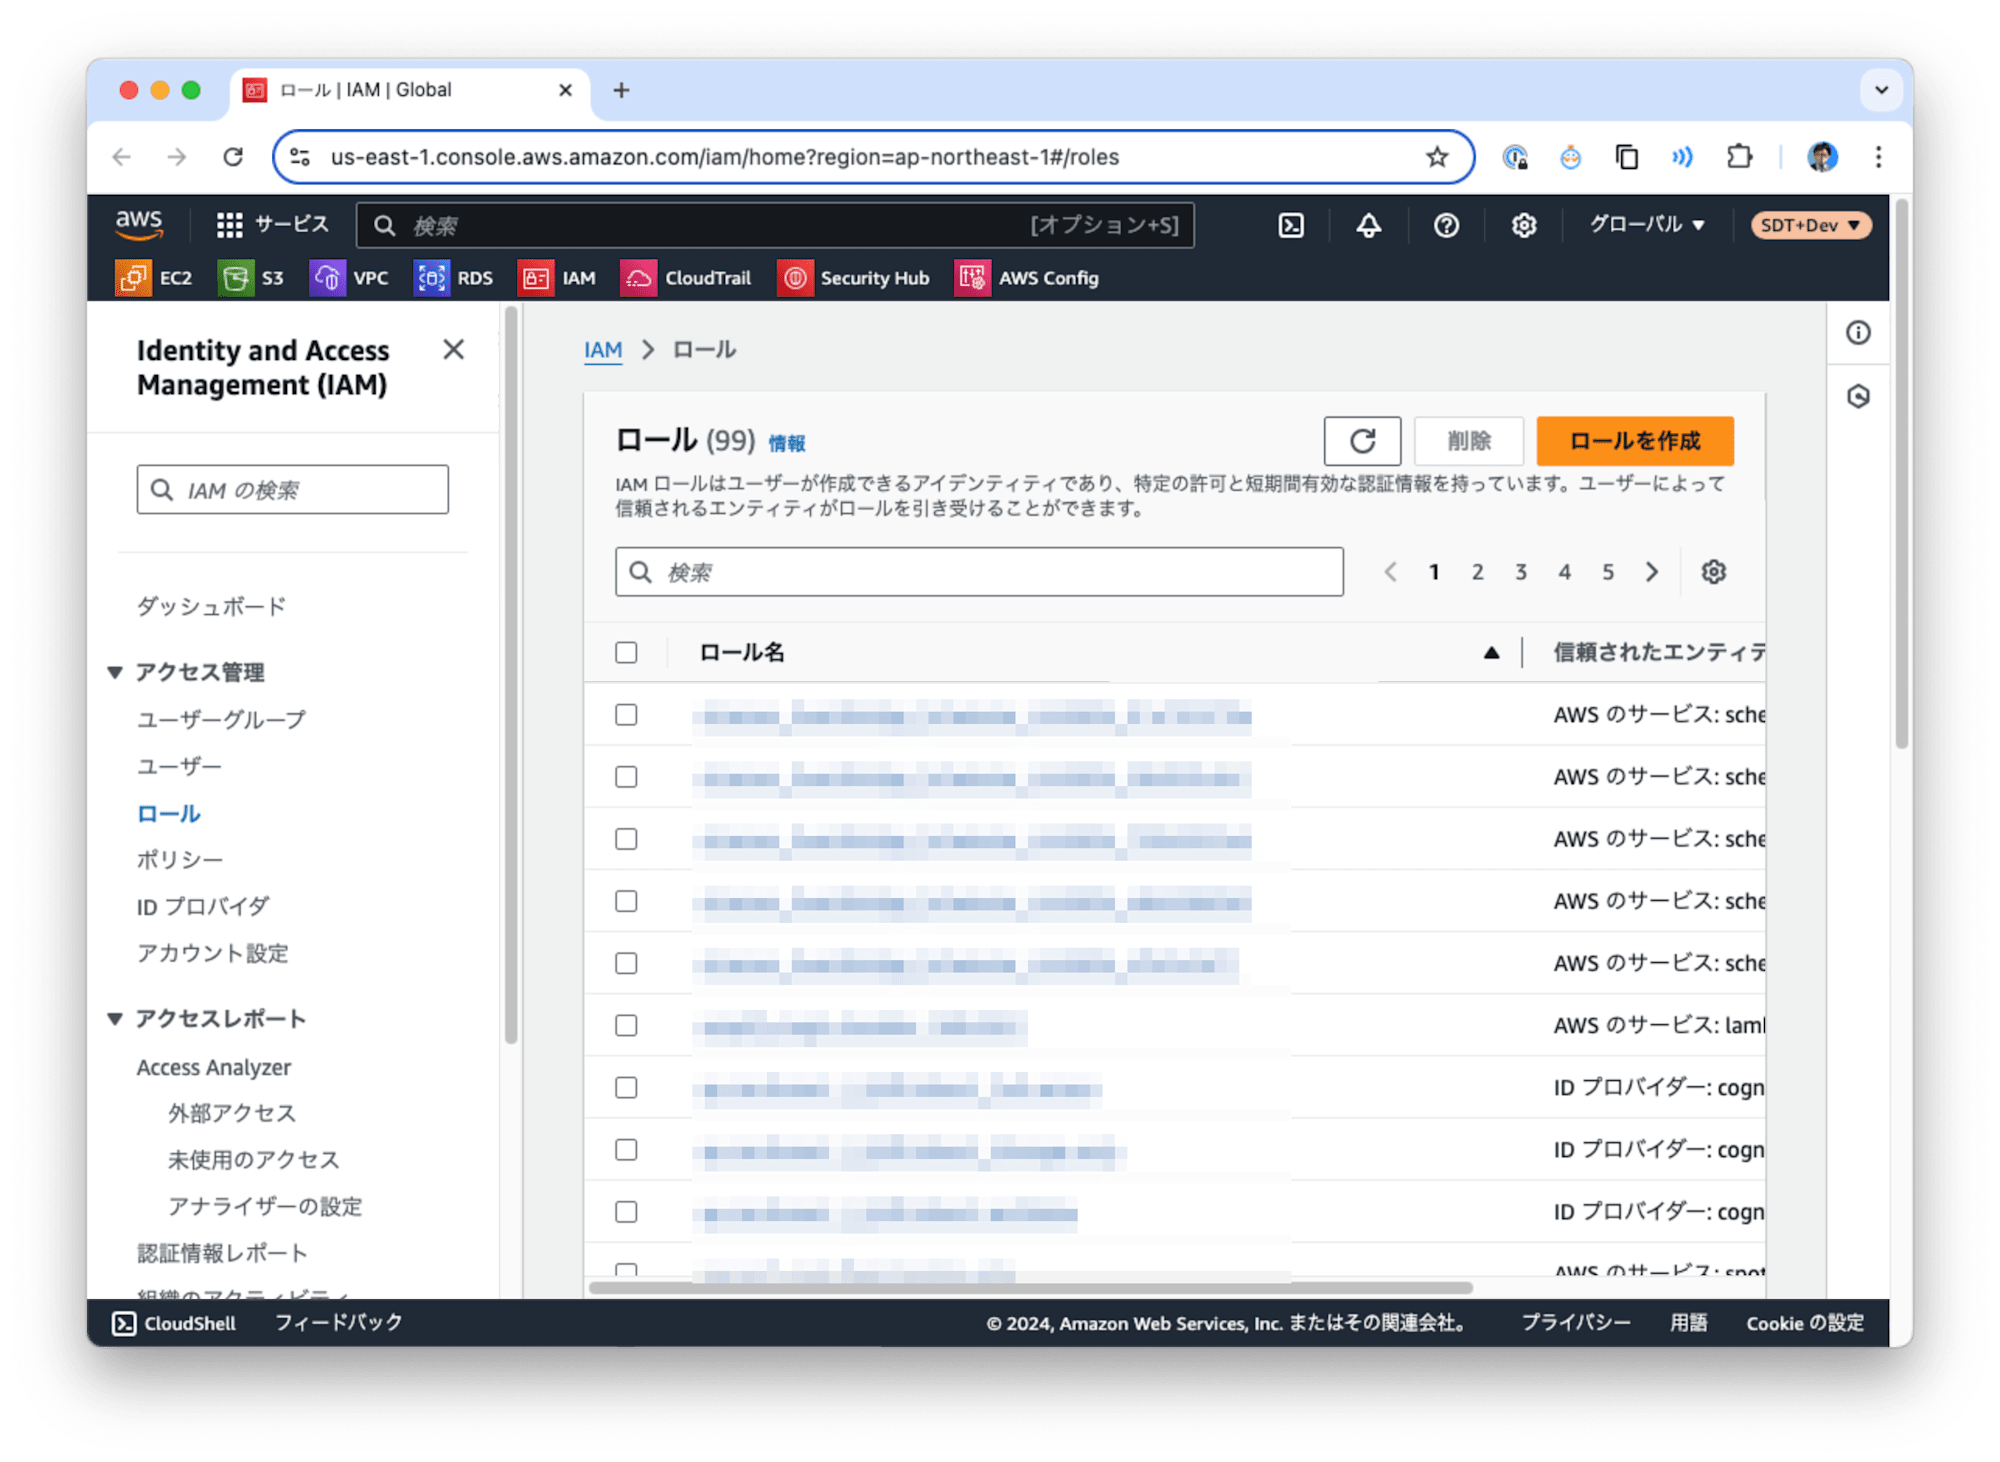The height and width of the screenshot is (1462, 2000).
Task: Open the グローバル region dropdown
Action: pyautogui.click(x=1646, y=225)
